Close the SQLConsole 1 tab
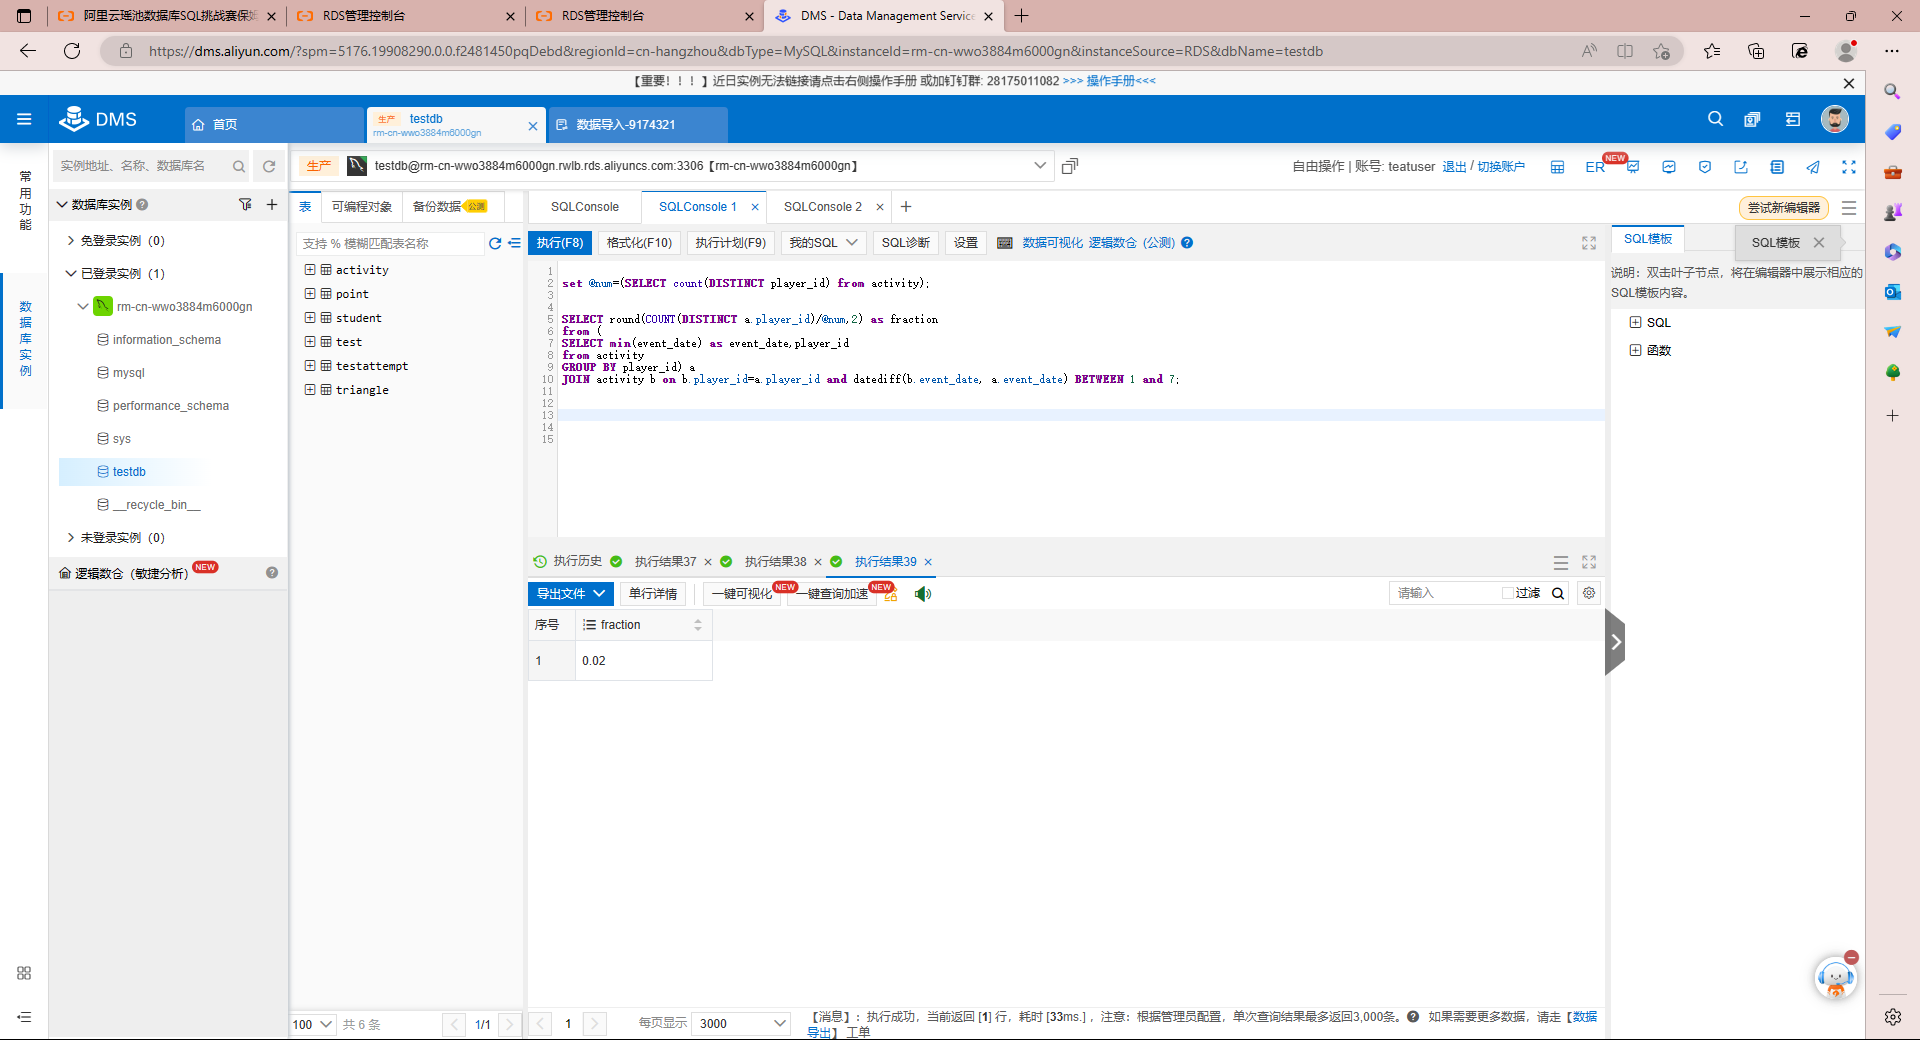Screen dimensions: 1920x1040 [755, 207]
